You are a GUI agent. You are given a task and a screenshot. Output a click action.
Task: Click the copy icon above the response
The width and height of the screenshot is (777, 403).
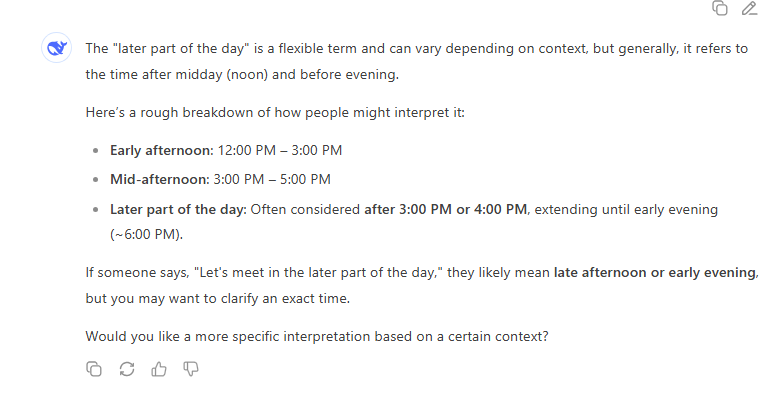tap(719, 9)
